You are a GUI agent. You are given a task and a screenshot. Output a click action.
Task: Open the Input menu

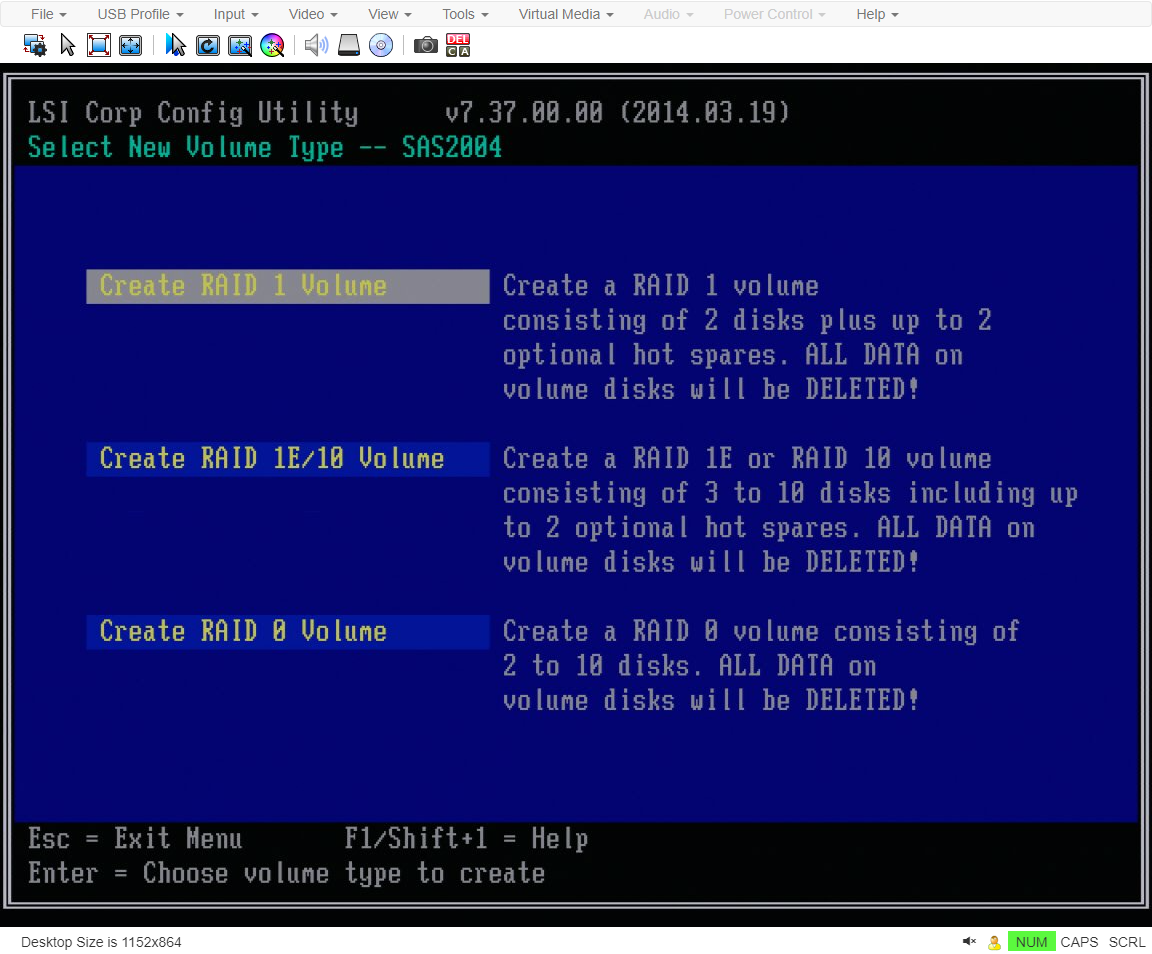(x=236, y=14)
